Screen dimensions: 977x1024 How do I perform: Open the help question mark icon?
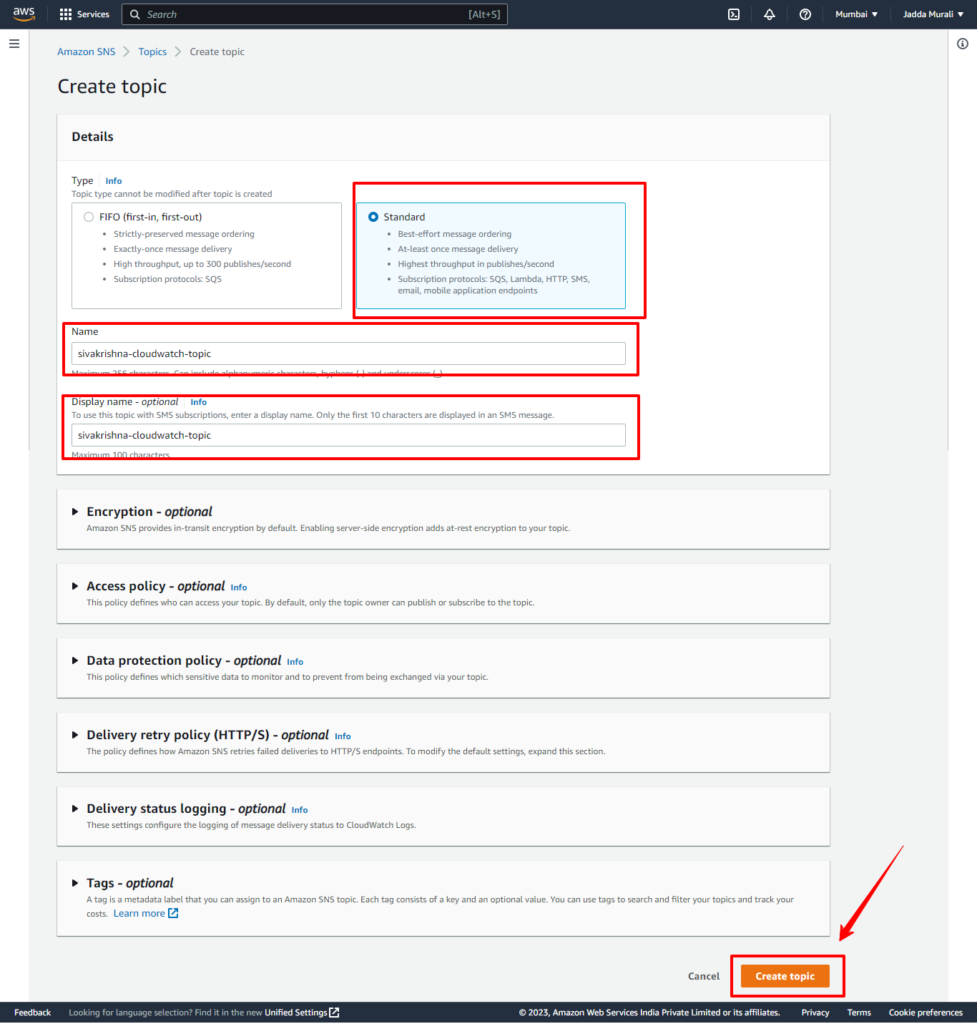(805, 14)
